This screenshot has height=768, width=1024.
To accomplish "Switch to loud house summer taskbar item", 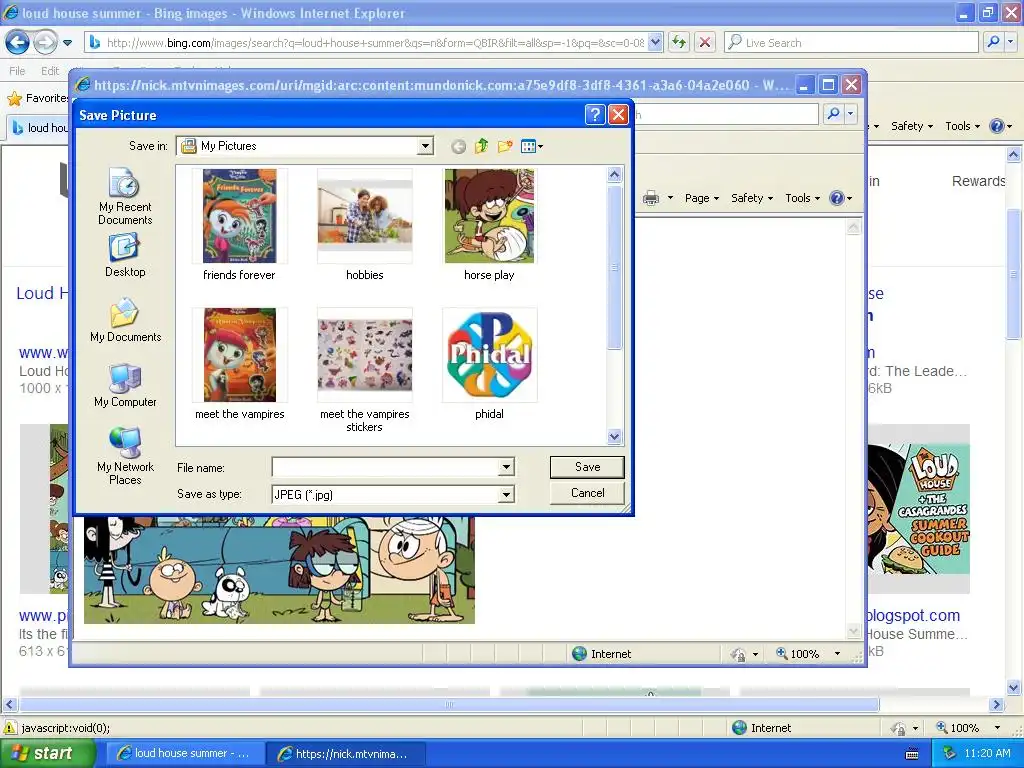I will pos(184,754).
